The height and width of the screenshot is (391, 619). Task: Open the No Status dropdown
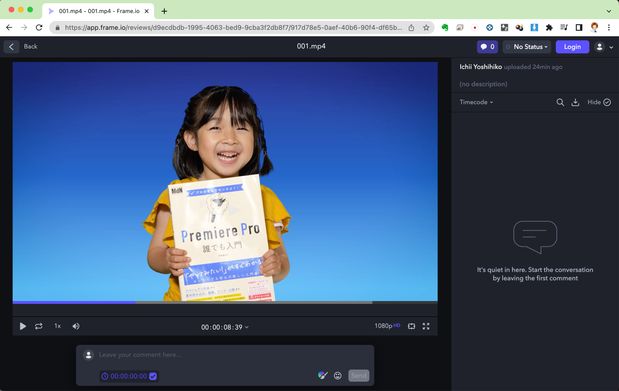[527, 47]
